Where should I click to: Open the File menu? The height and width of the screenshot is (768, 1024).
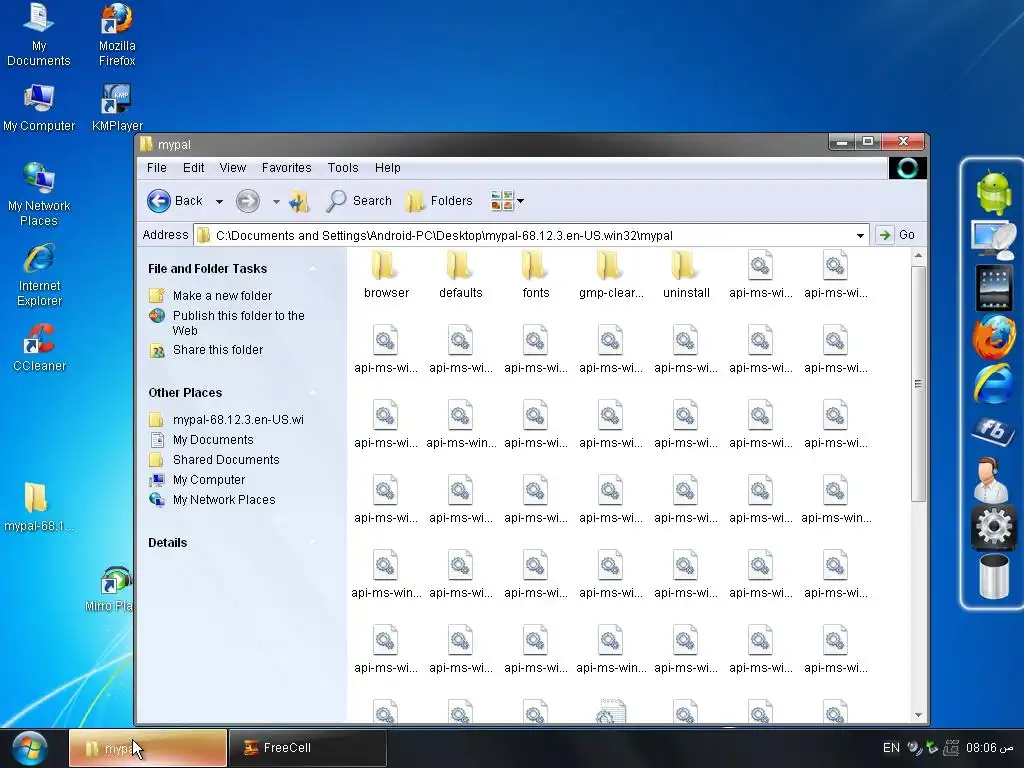[157, 168]
